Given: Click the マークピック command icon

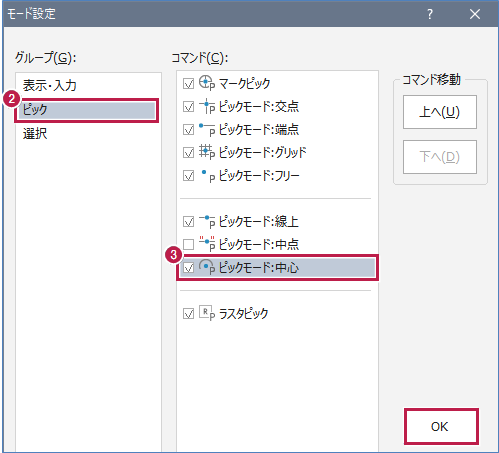Looking at the screenshot, I should (x=207, y=83).
